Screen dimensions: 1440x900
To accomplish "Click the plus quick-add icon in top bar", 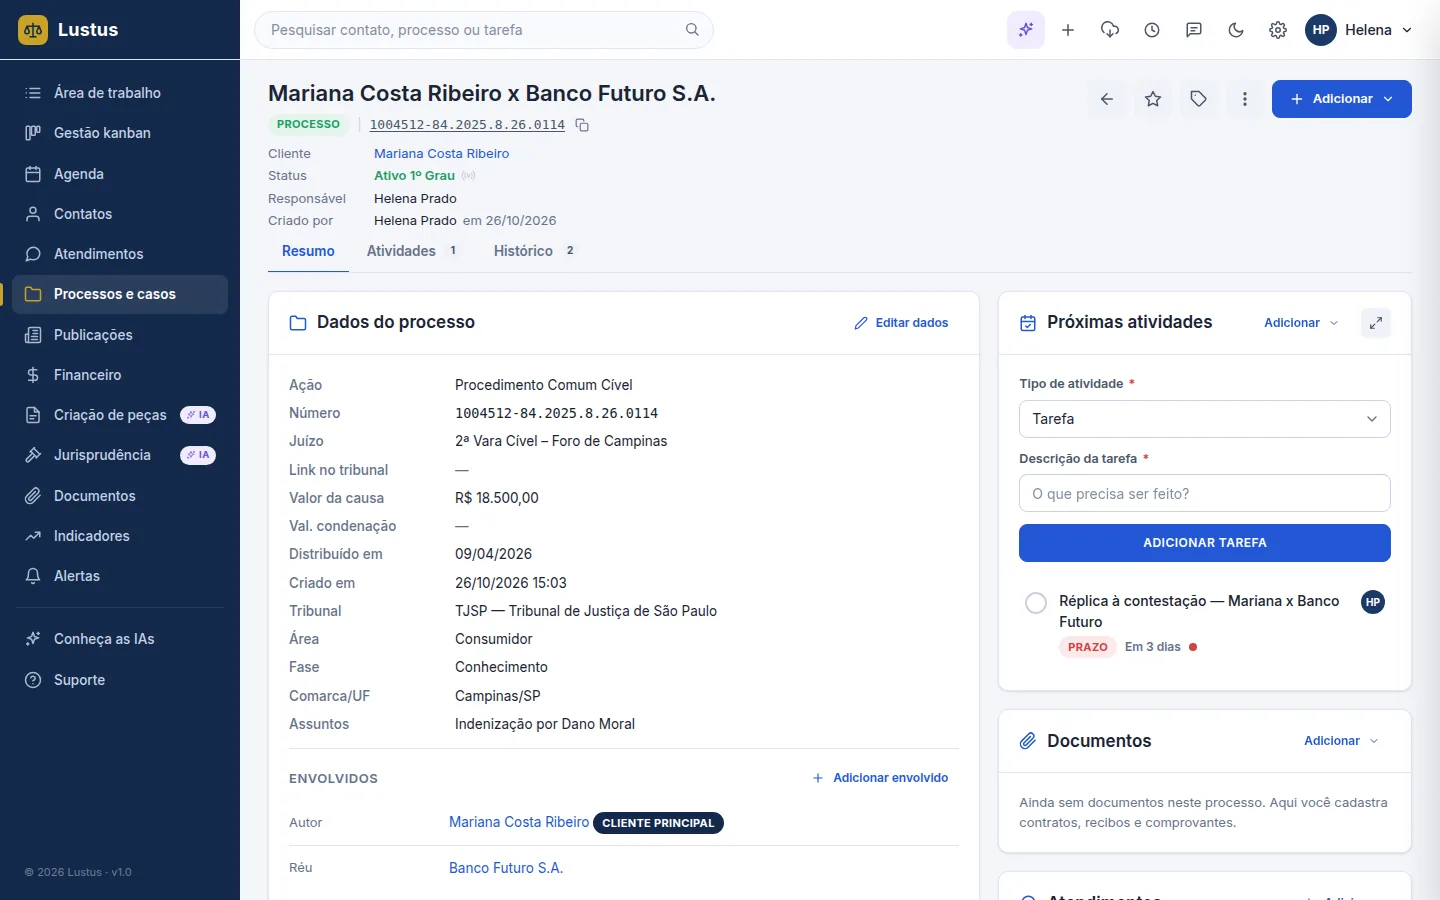I will pos(1068,30).
